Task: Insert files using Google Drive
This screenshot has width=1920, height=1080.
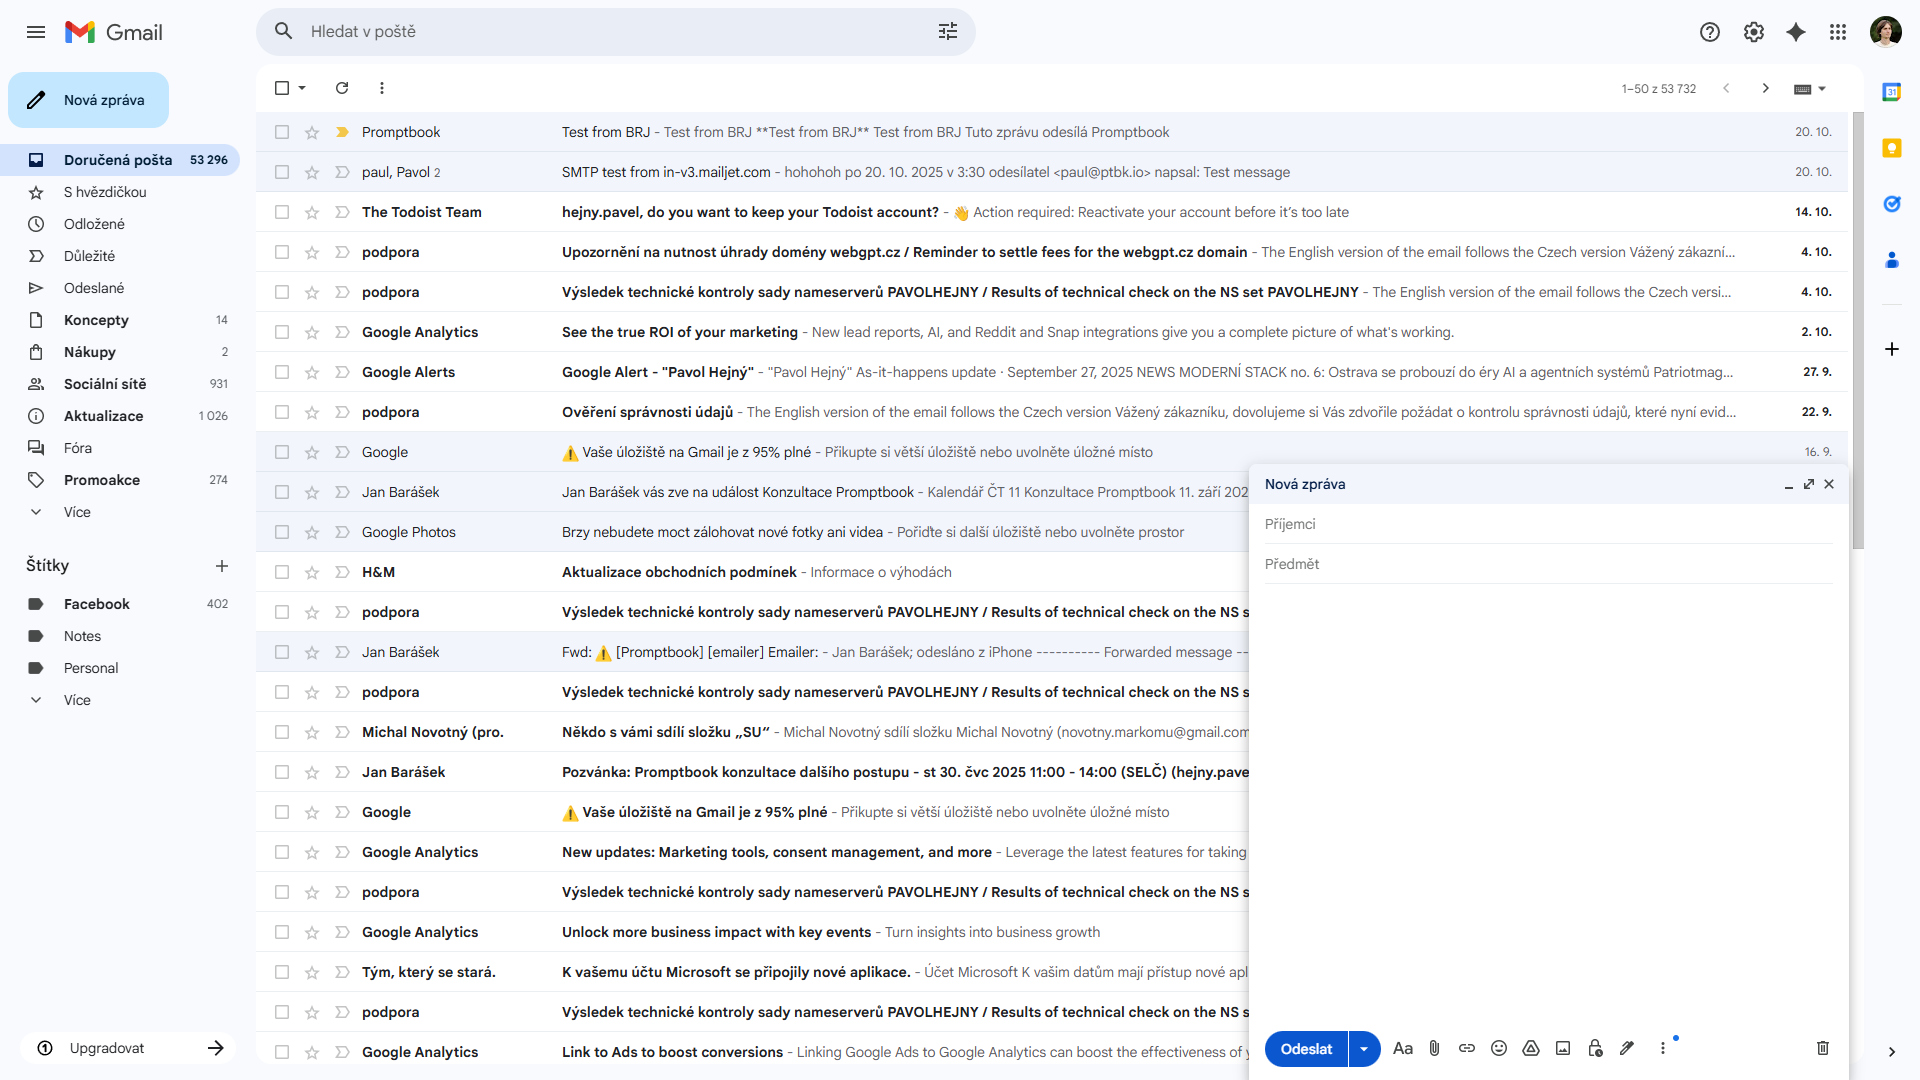Action: pyautogui.click(x=1531, y=1048)
